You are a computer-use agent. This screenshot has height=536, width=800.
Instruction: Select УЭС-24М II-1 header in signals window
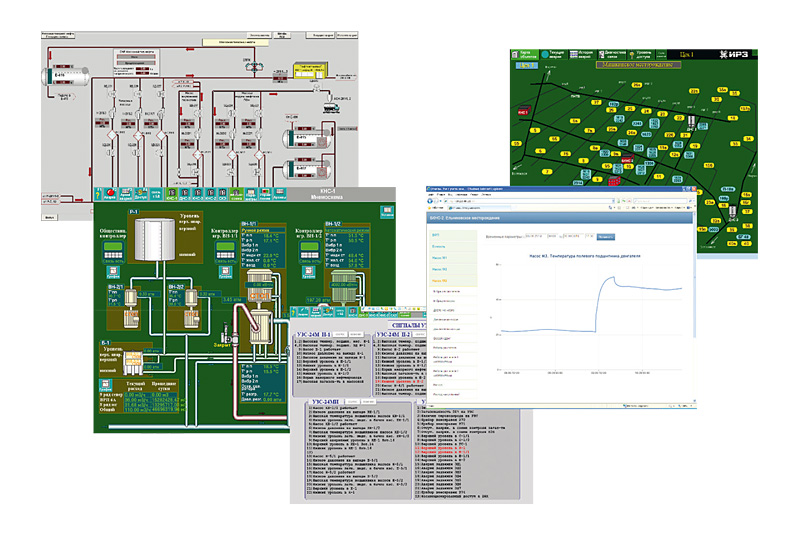click(x=314, y=334)
